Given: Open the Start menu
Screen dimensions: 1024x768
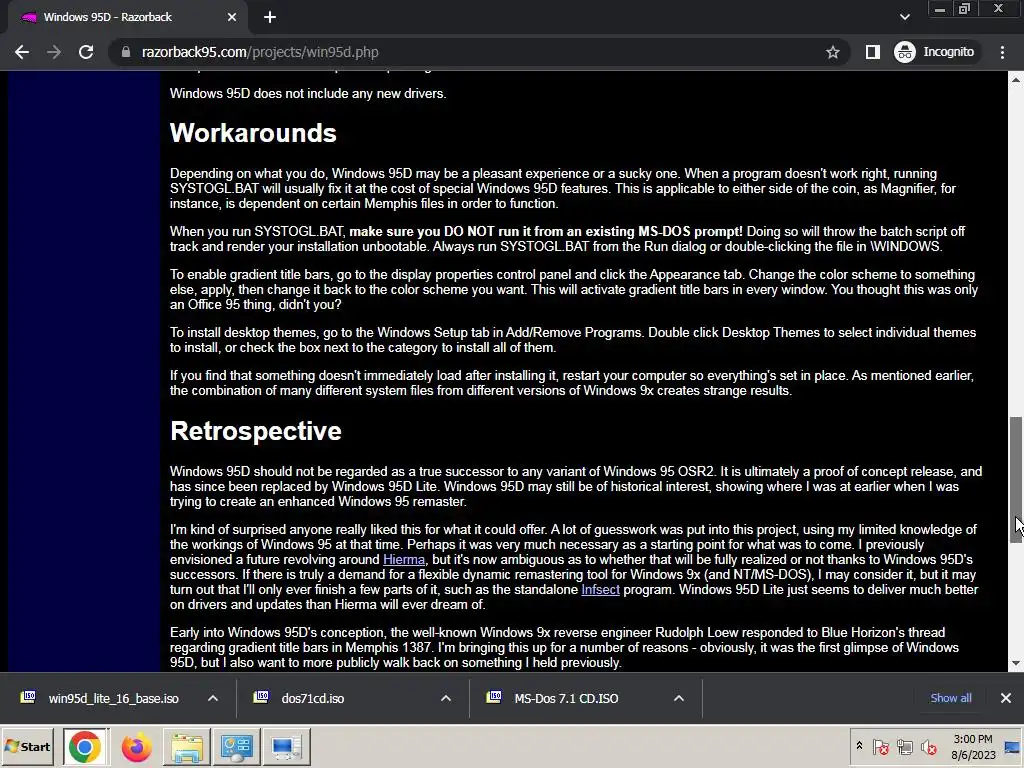Looking at the screenshot, I should (28, 746).
